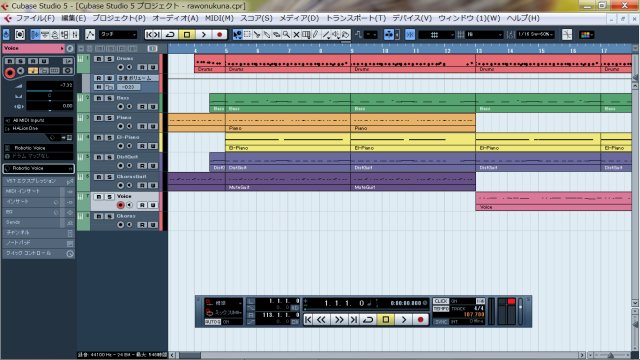Expand the Sends inspector section
The width and height of the screenshot is (640, 360).
pyautogui.click(x=38, y=222)
